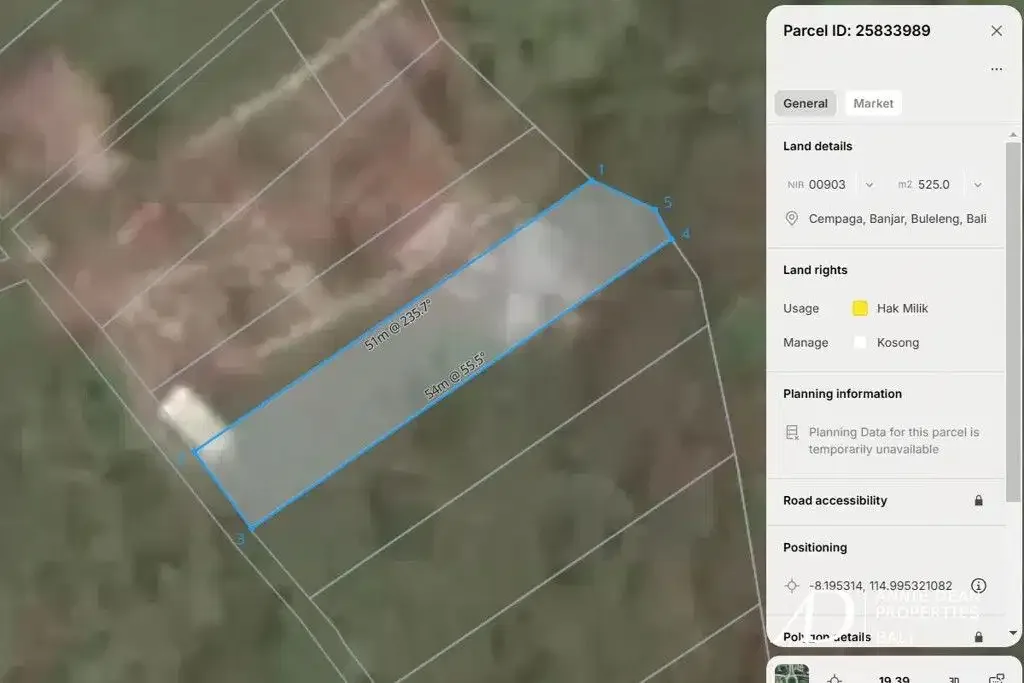The width and height of the screenshot is (1024, 683).
Task: Click the locate crosshair icon in bottom bar
Action: click(x=834, y=680)
